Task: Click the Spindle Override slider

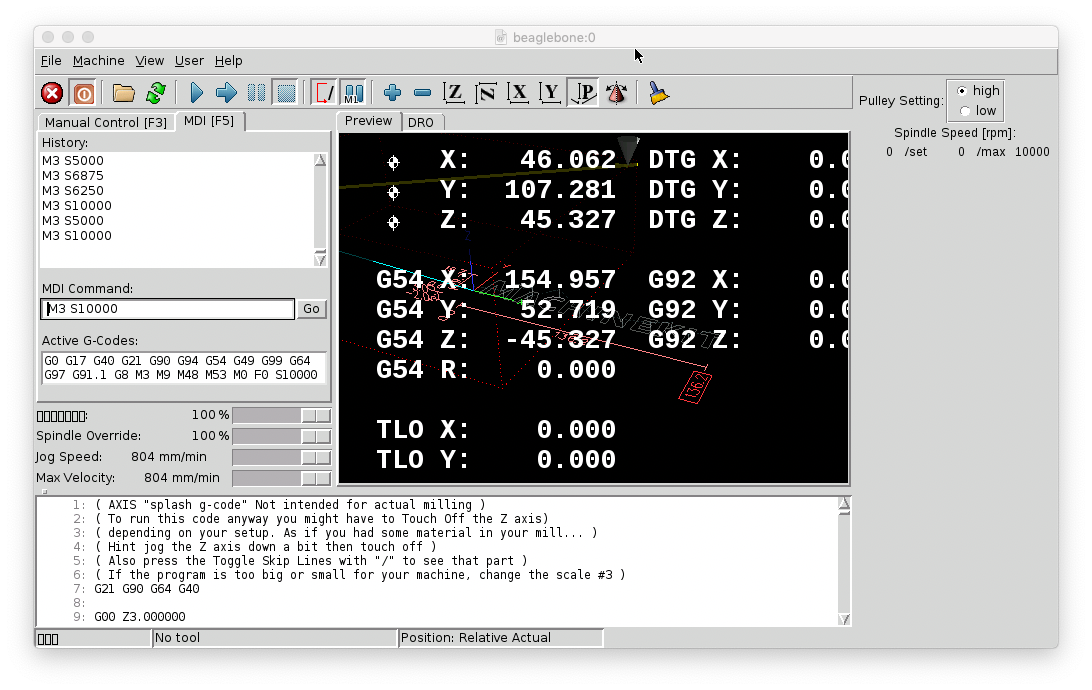Action: coord(281,436)
